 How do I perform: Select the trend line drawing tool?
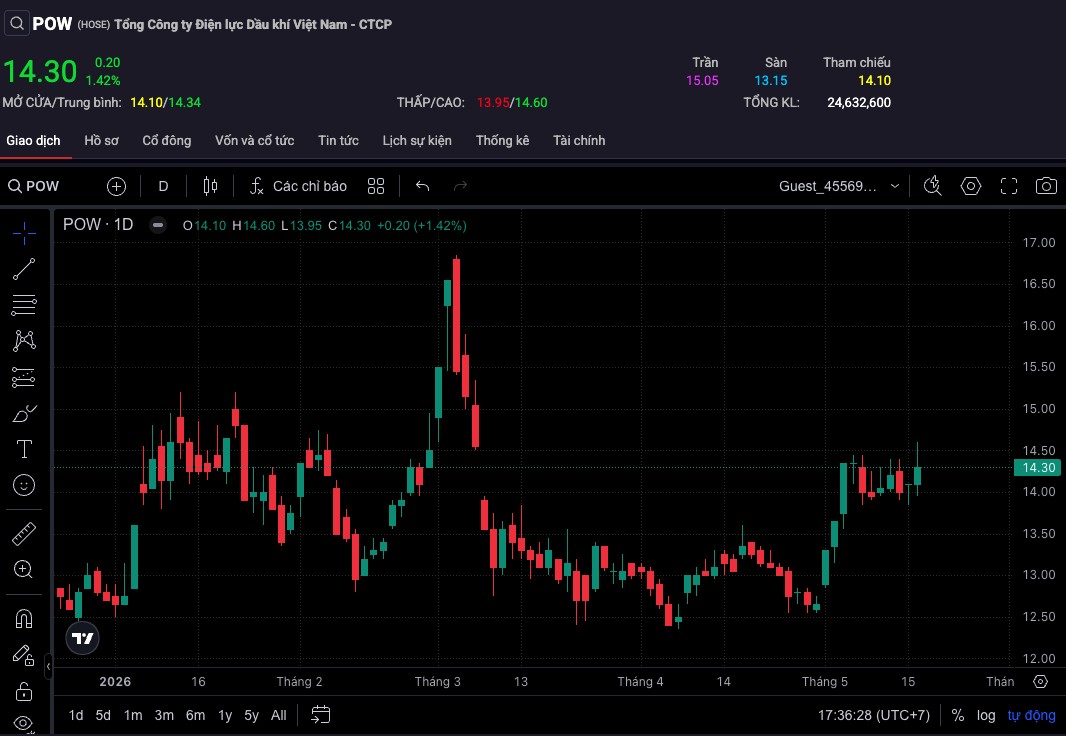pos(24,269)
